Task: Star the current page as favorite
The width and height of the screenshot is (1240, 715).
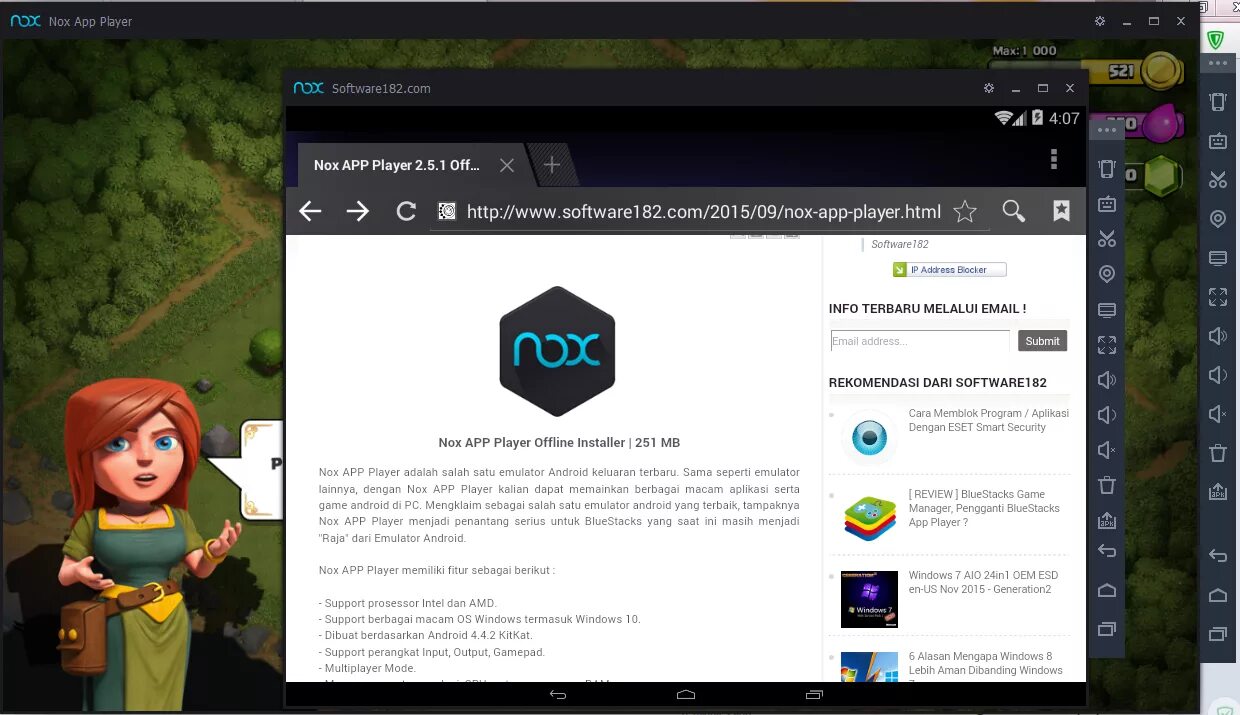Action: pyautogui.click(x=965, y=211)
